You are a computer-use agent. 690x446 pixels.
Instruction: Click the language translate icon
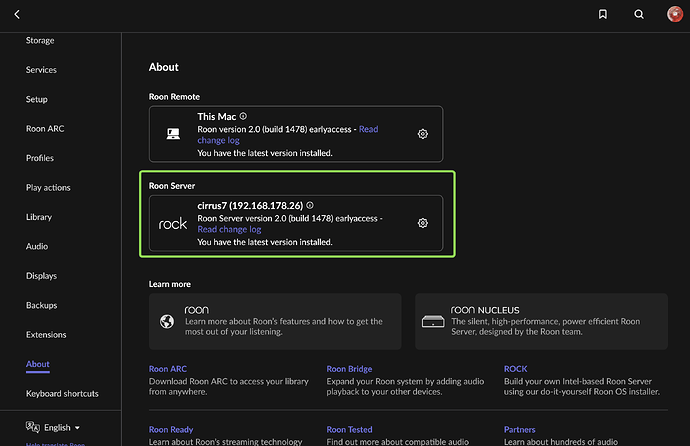(x=33, y=427)
